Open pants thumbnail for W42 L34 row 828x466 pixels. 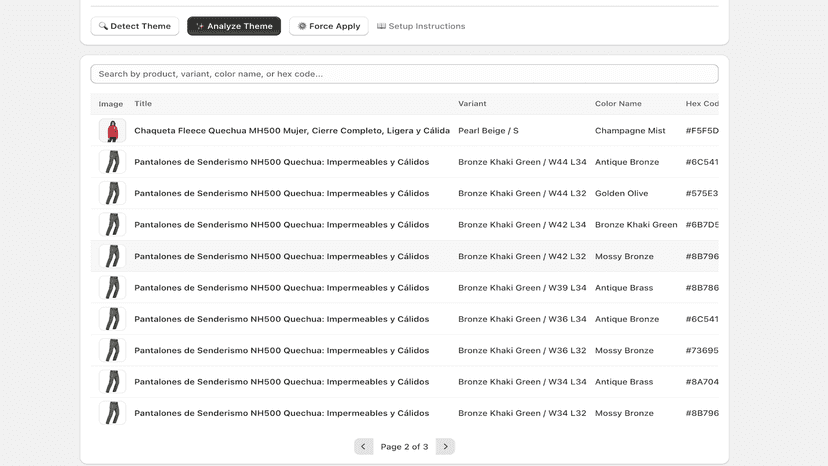pos(112,225)
